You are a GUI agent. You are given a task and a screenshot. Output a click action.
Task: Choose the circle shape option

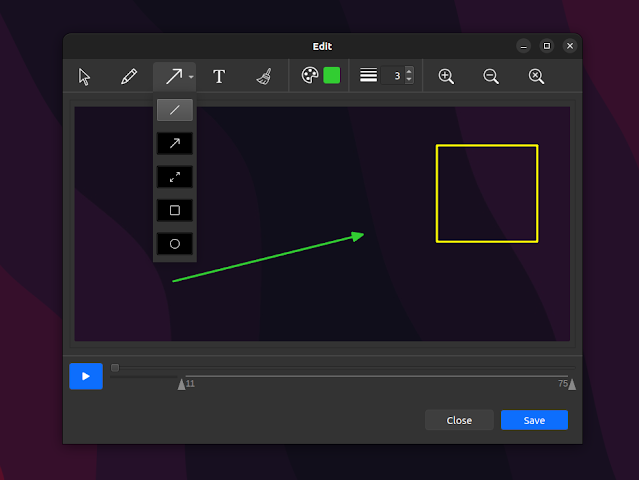coord(175,243)
